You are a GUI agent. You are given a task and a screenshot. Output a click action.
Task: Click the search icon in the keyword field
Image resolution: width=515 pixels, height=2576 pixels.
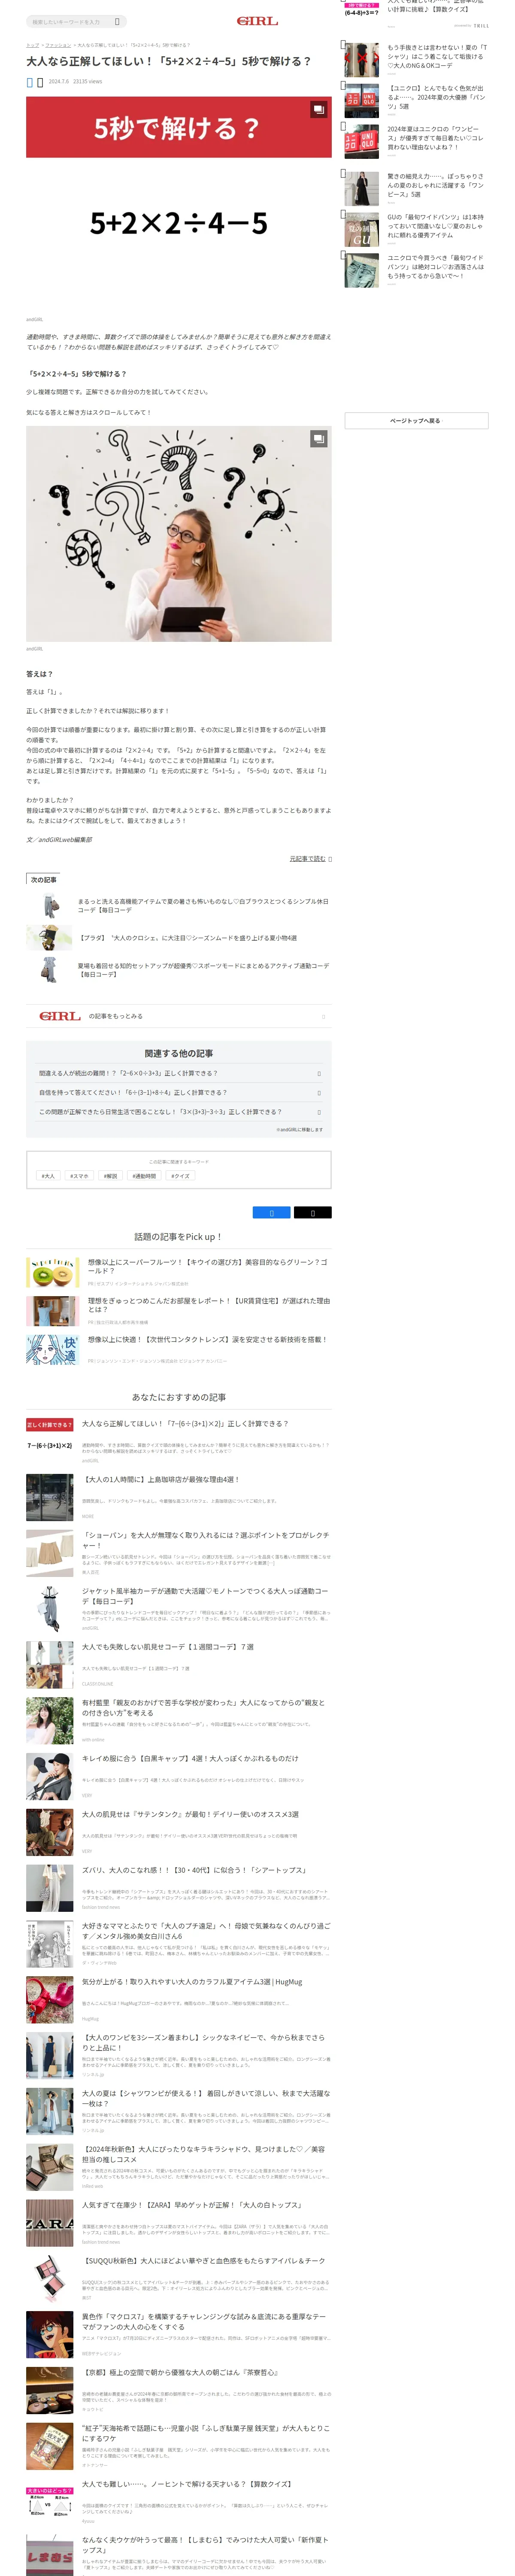coord(117,21)
